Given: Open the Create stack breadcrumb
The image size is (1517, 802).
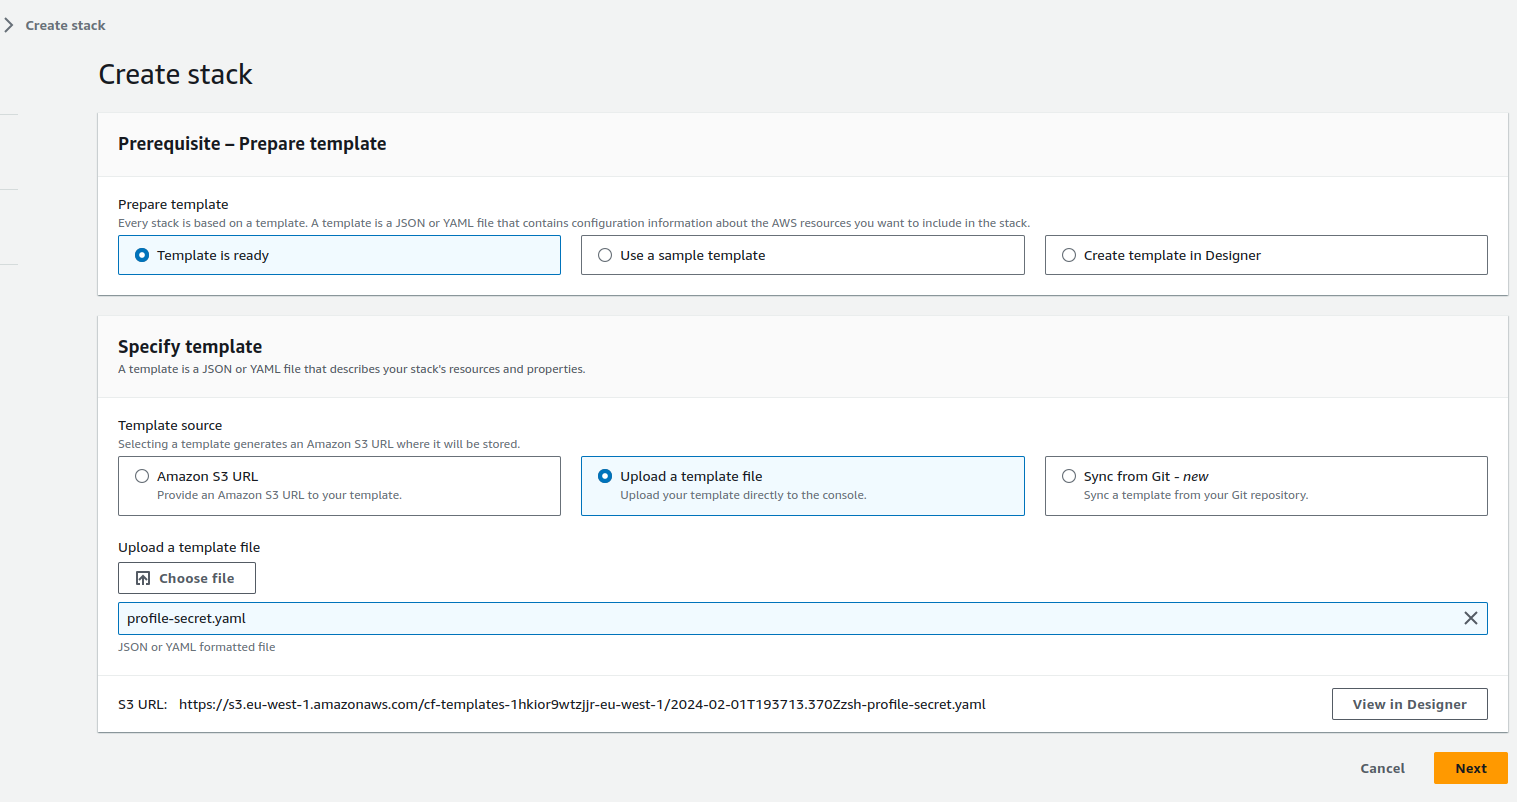Looking at the screenshot, I should 65,25.
